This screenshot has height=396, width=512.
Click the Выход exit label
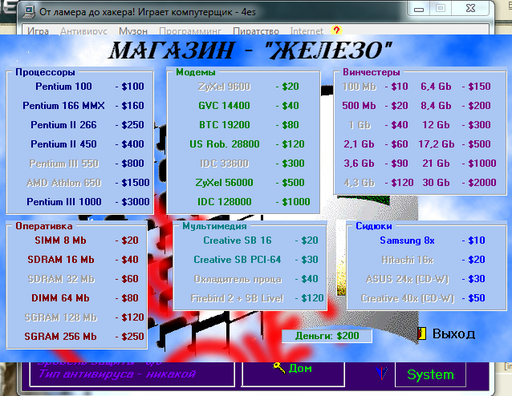pos(454,334)
